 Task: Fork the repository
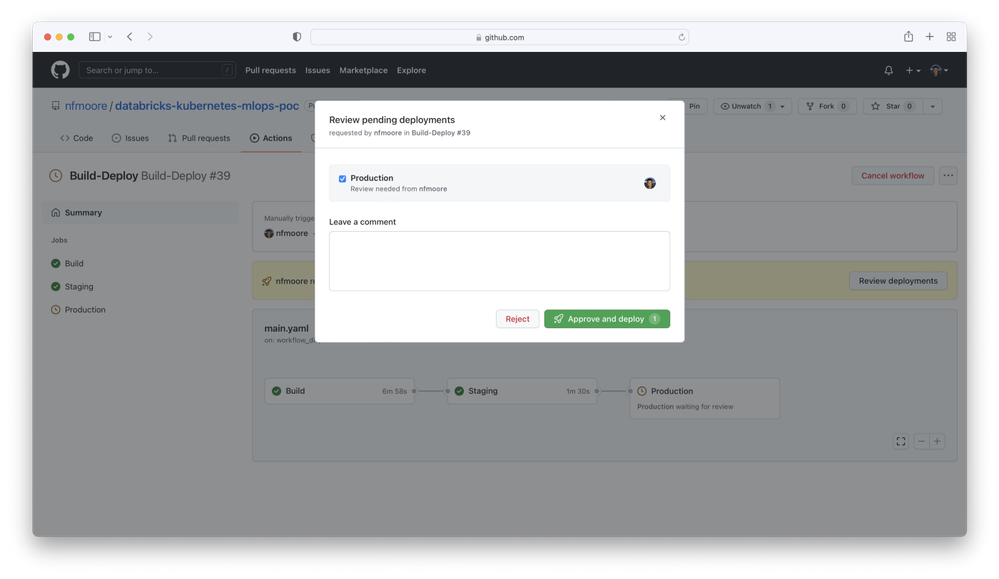point(827,106)
